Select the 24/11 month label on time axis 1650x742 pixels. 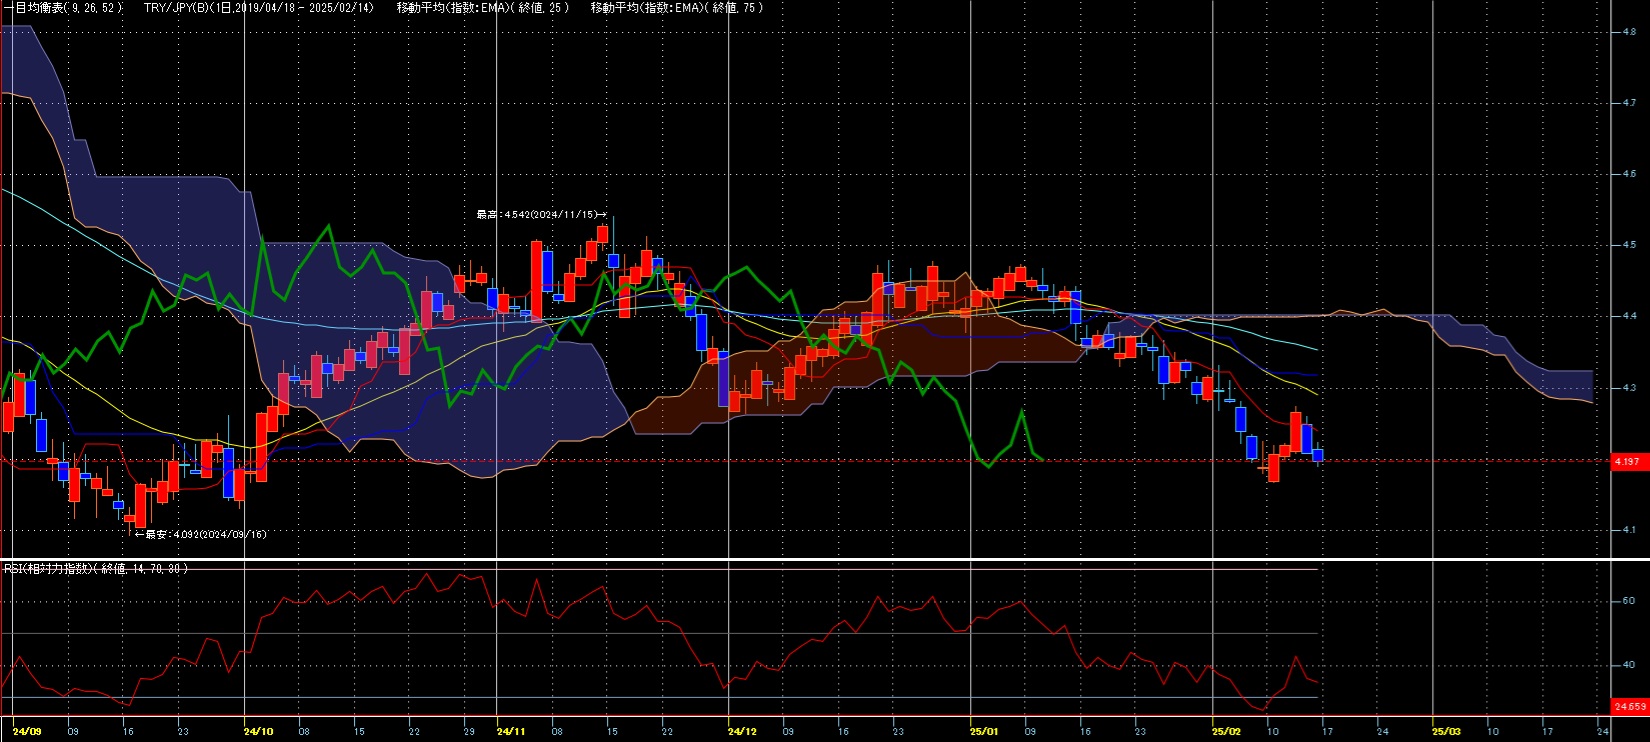point(511,732)
